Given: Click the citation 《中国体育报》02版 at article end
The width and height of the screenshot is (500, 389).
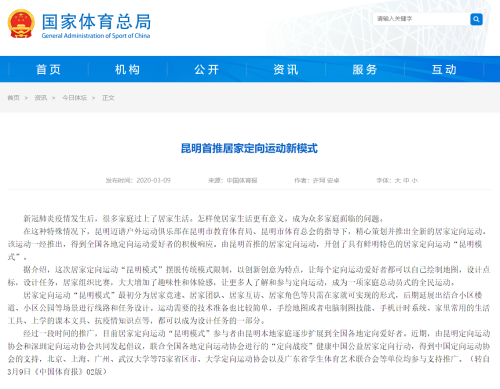Looking at the screenshot, I should [x=69, y=372].
